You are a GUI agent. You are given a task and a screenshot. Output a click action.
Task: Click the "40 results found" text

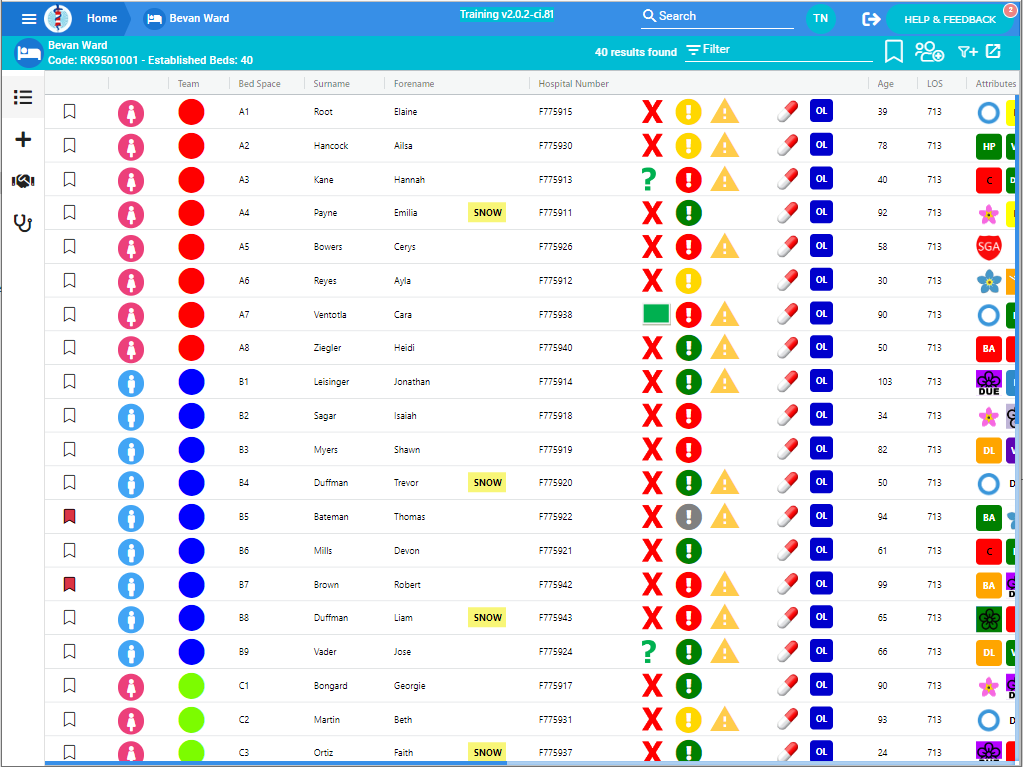635,52
